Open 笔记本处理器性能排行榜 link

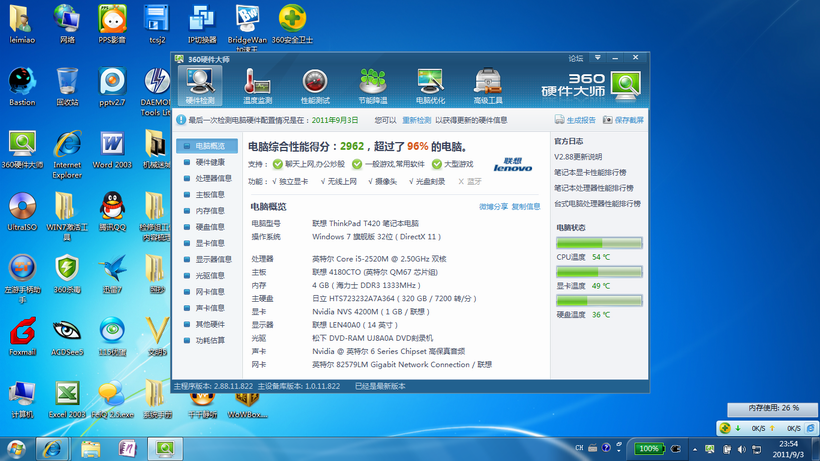tap(594, 188)
